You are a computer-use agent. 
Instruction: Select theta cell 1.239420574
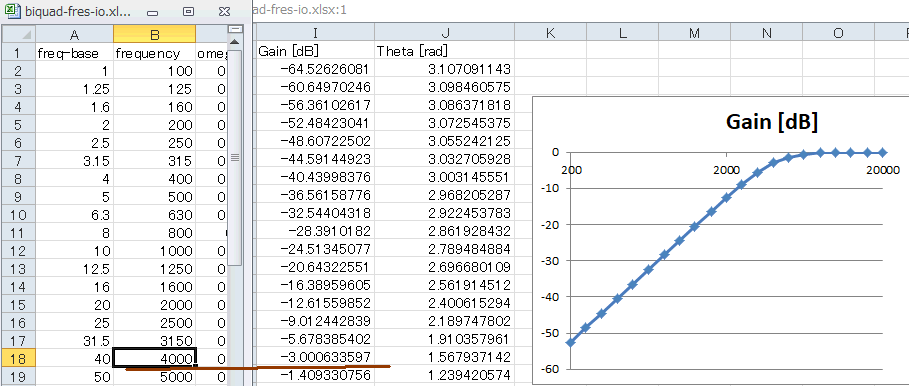444,374
